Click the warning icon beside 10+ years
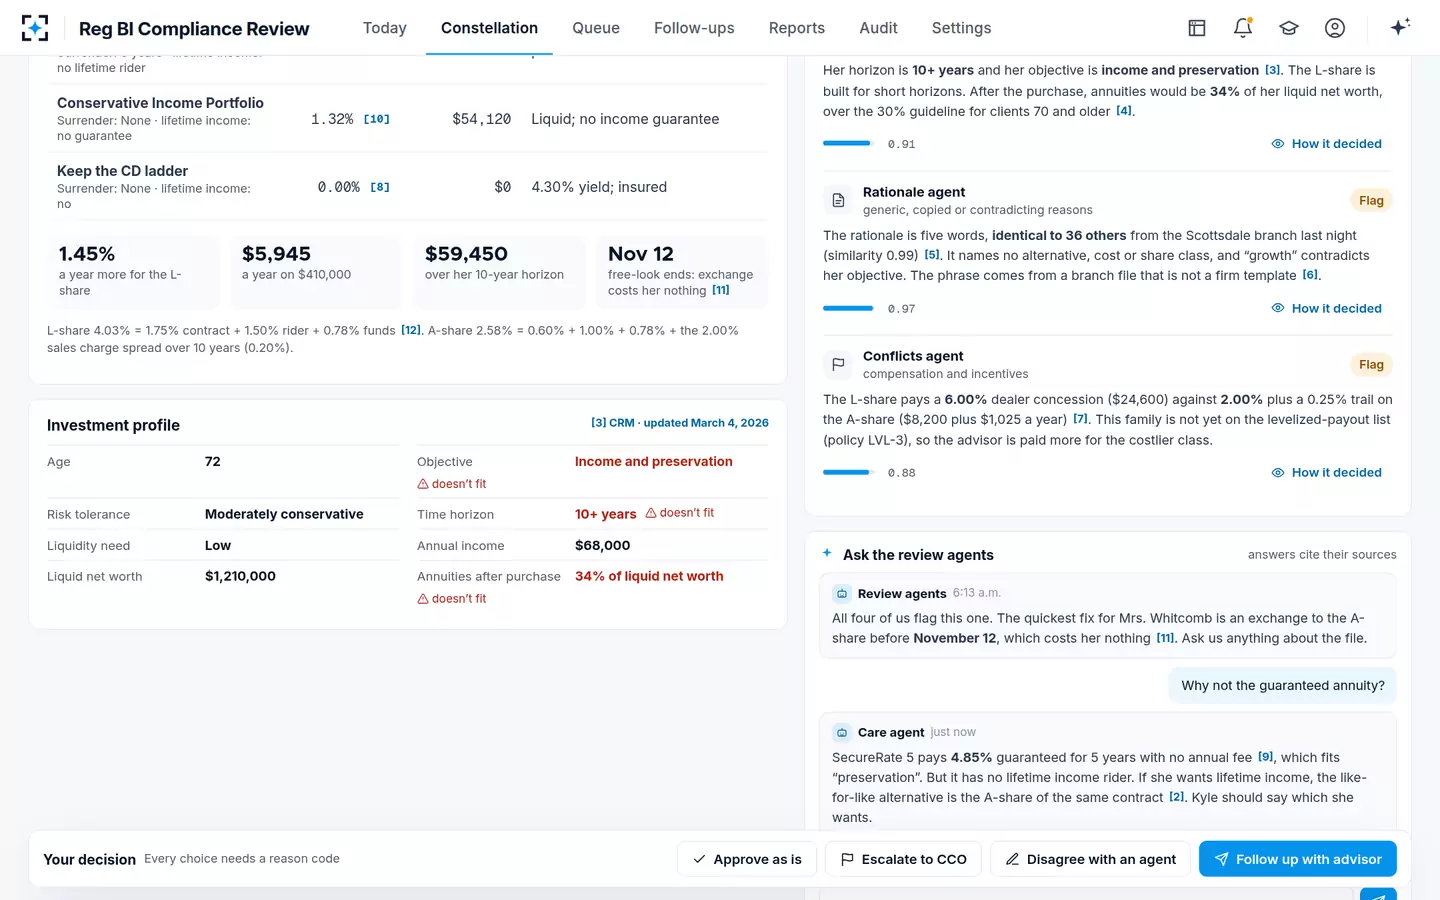The height and width of the screenshot is (900, 1440). click(x=651, y=513)
